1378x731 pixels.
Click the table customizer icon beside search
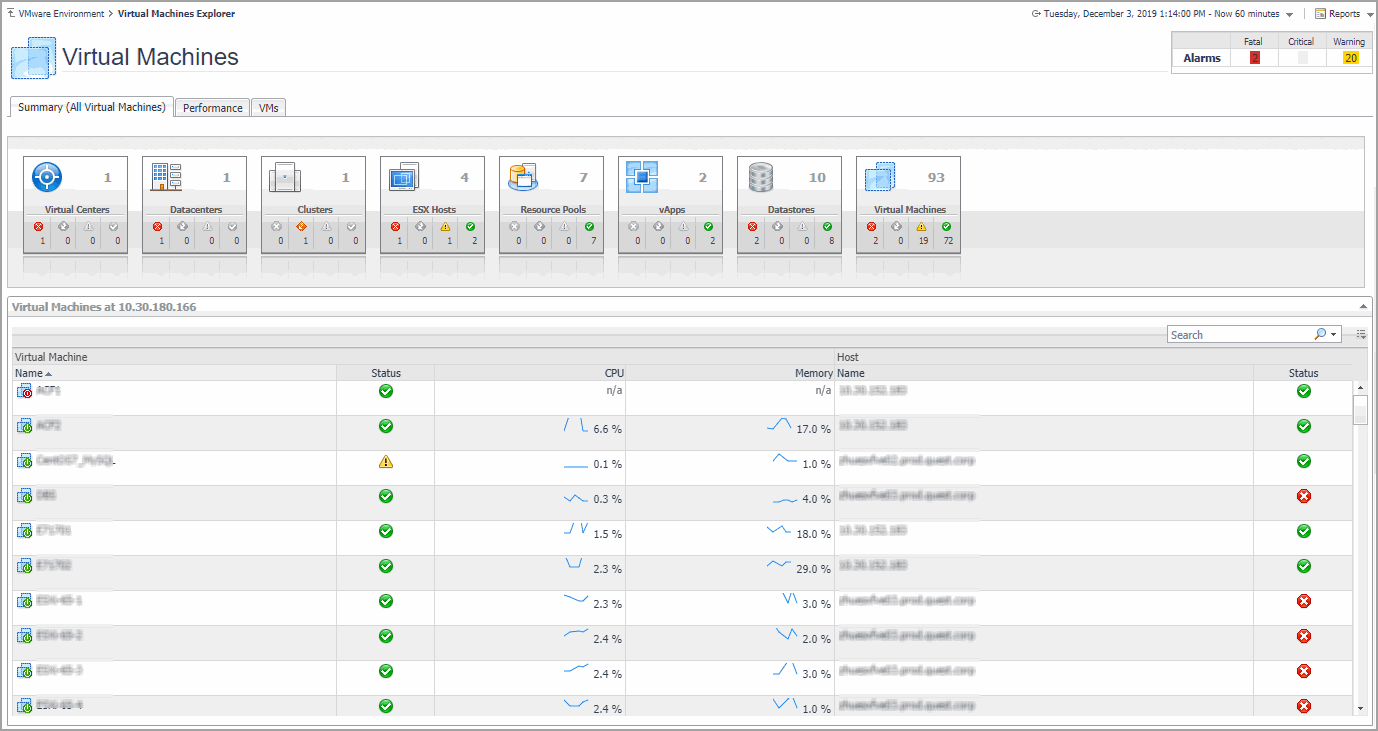pyautogui.click(x=1361, y=334)
